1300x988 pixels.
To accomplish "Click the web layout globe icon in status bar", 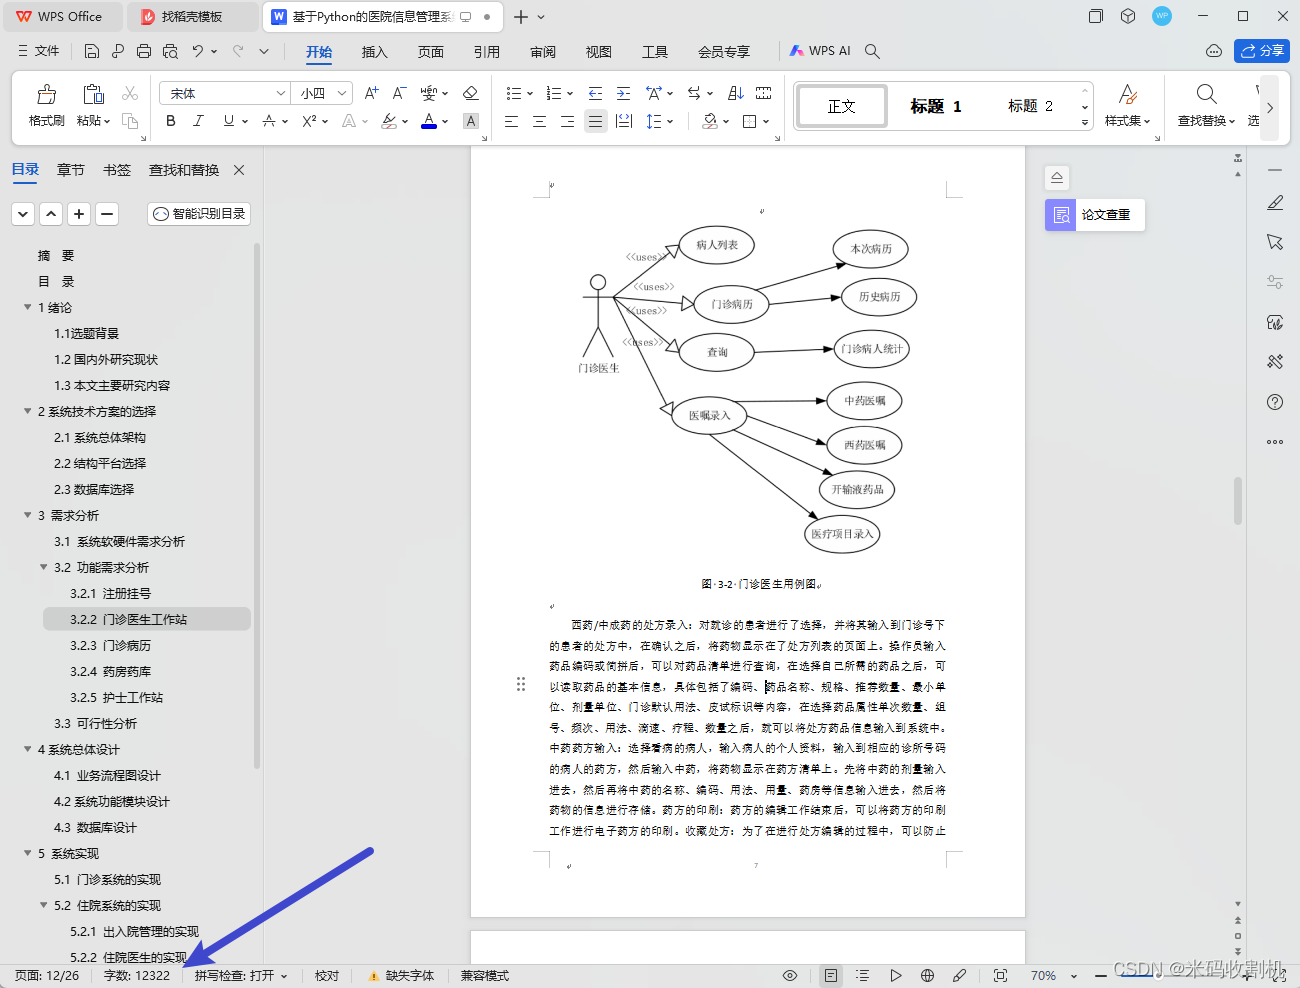I will pyautogui.click(x=927, y=975).
